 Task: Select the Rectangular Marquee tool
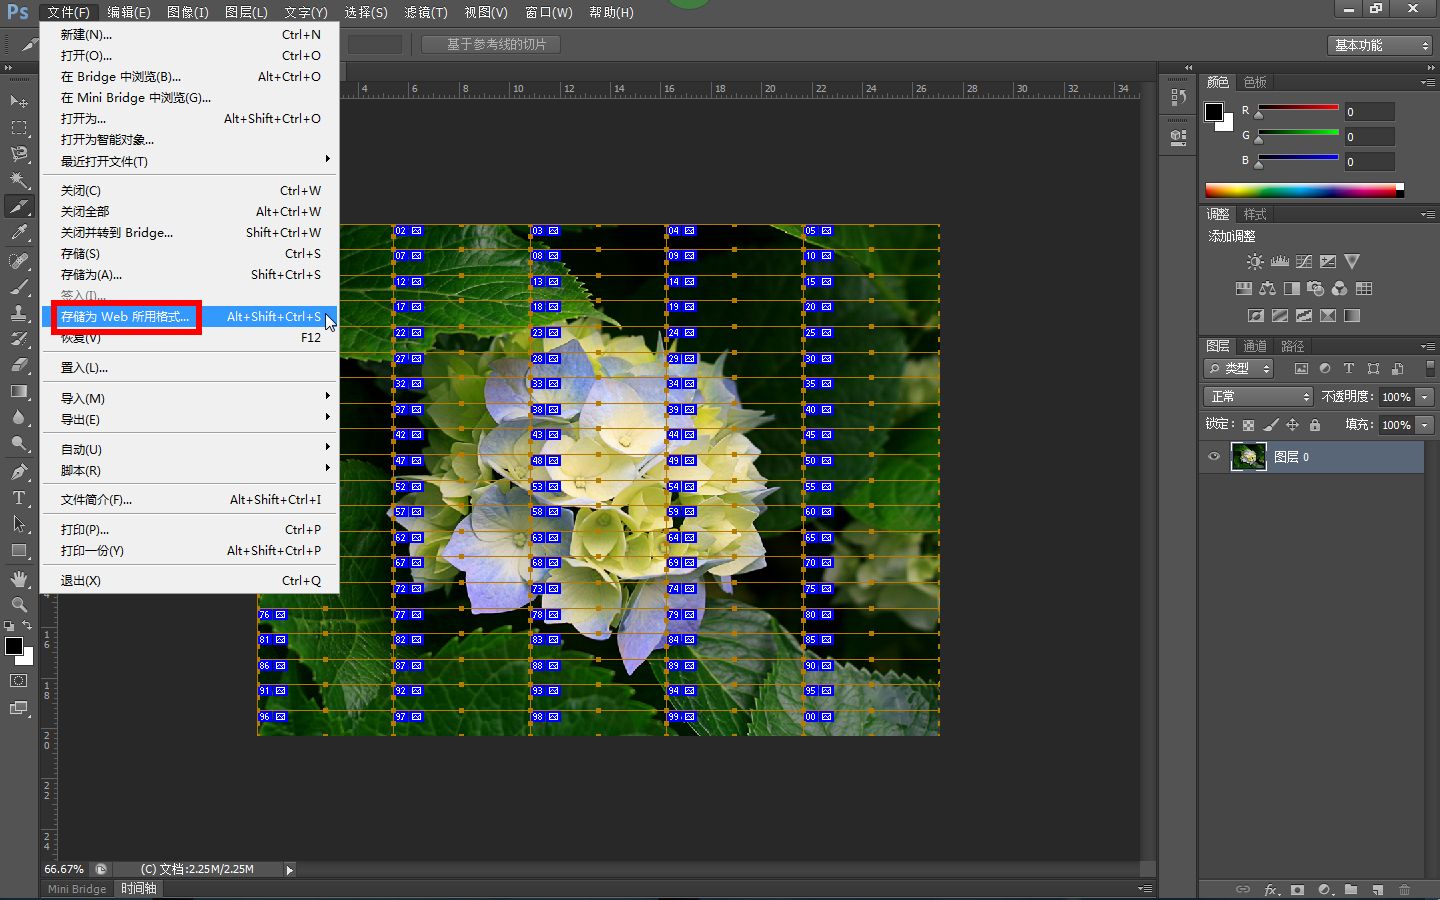click(x=19, y=128)
